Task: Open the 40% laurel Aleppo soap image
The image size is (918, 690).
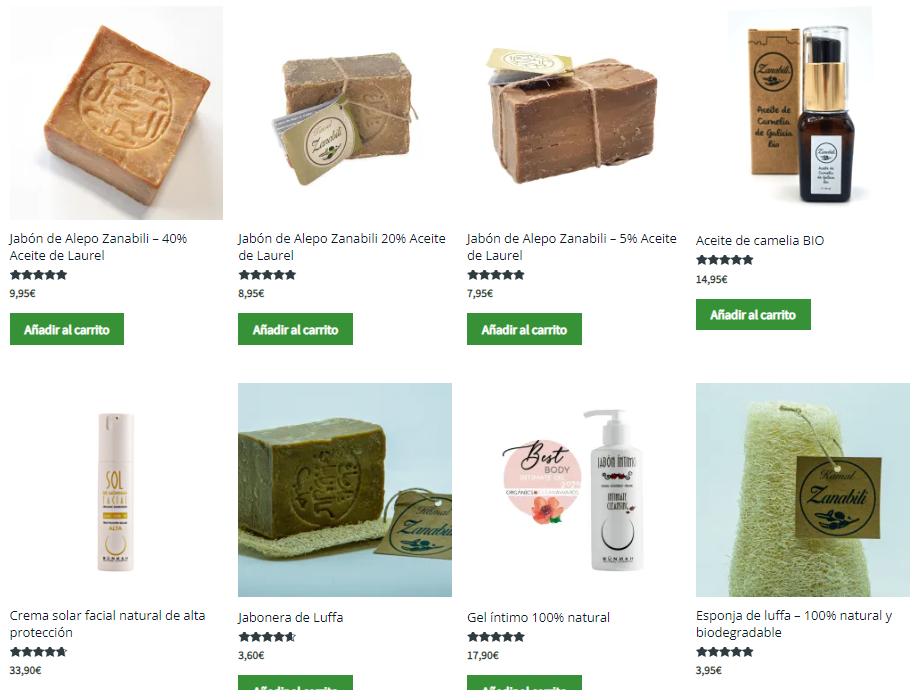Action: tap(116, 113)
